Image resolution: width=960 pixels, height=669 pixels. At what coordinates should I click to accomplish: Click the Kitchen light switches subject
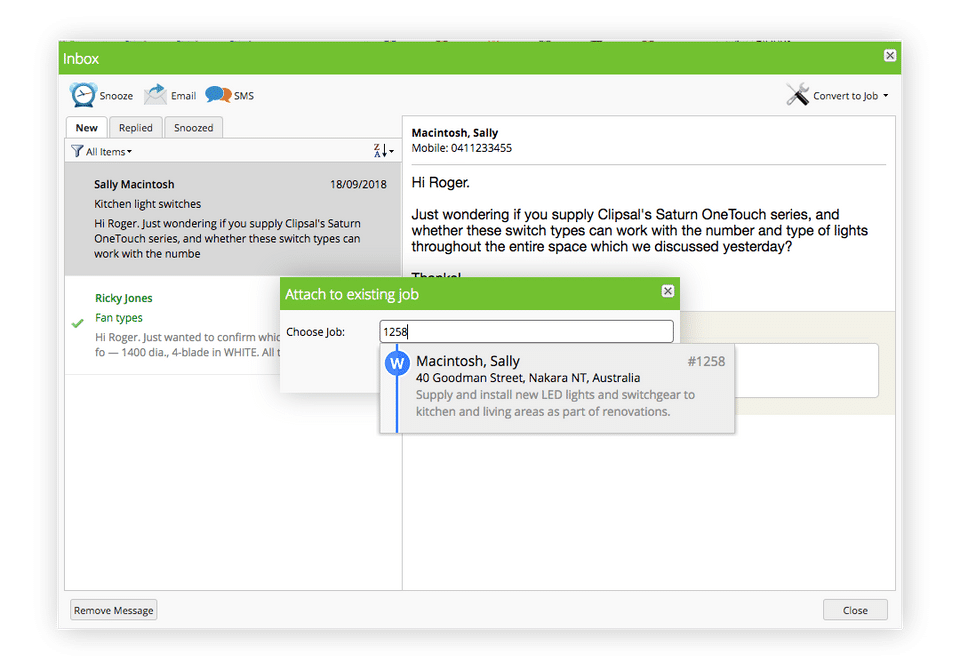[x=148, y=204]
